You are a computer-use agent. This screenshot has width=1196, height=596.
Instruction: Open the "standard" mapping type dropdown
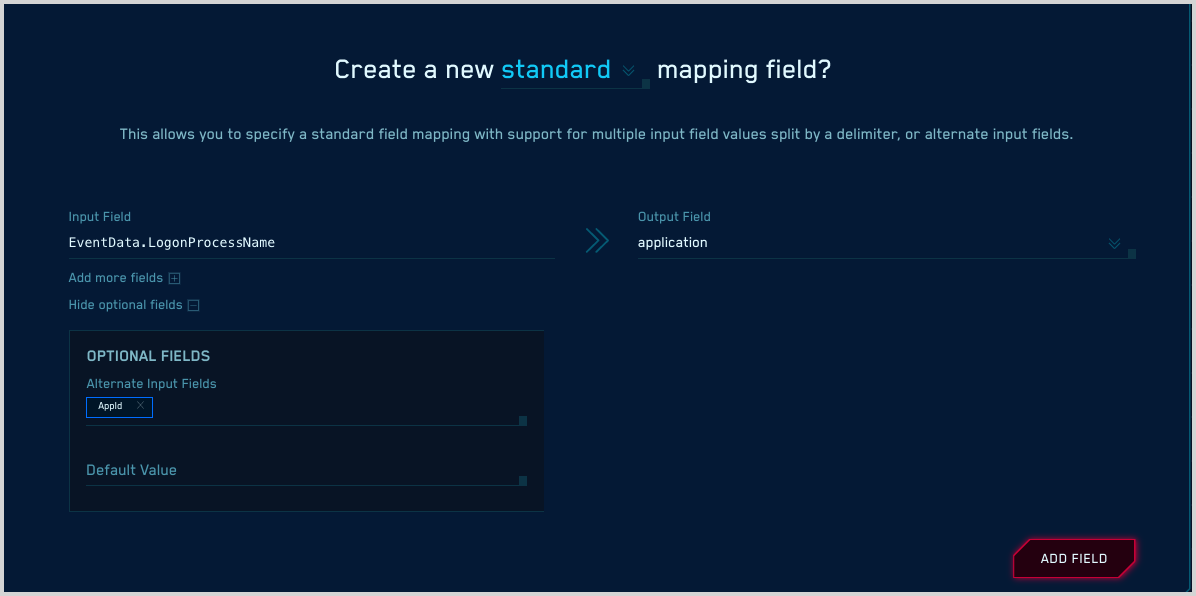[556, 70]
